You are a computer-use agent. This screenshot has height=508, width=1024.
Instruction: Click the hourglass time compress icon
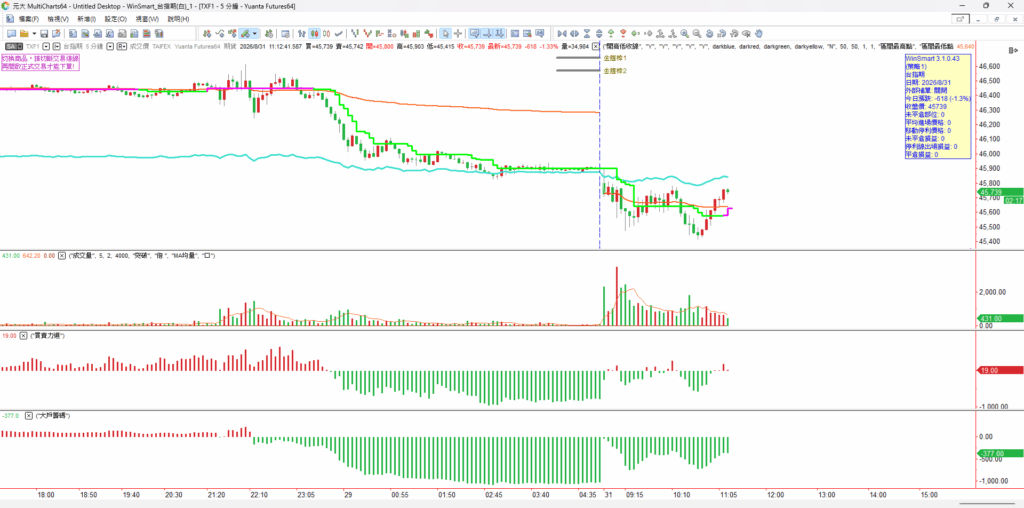[x=586, y=33]
